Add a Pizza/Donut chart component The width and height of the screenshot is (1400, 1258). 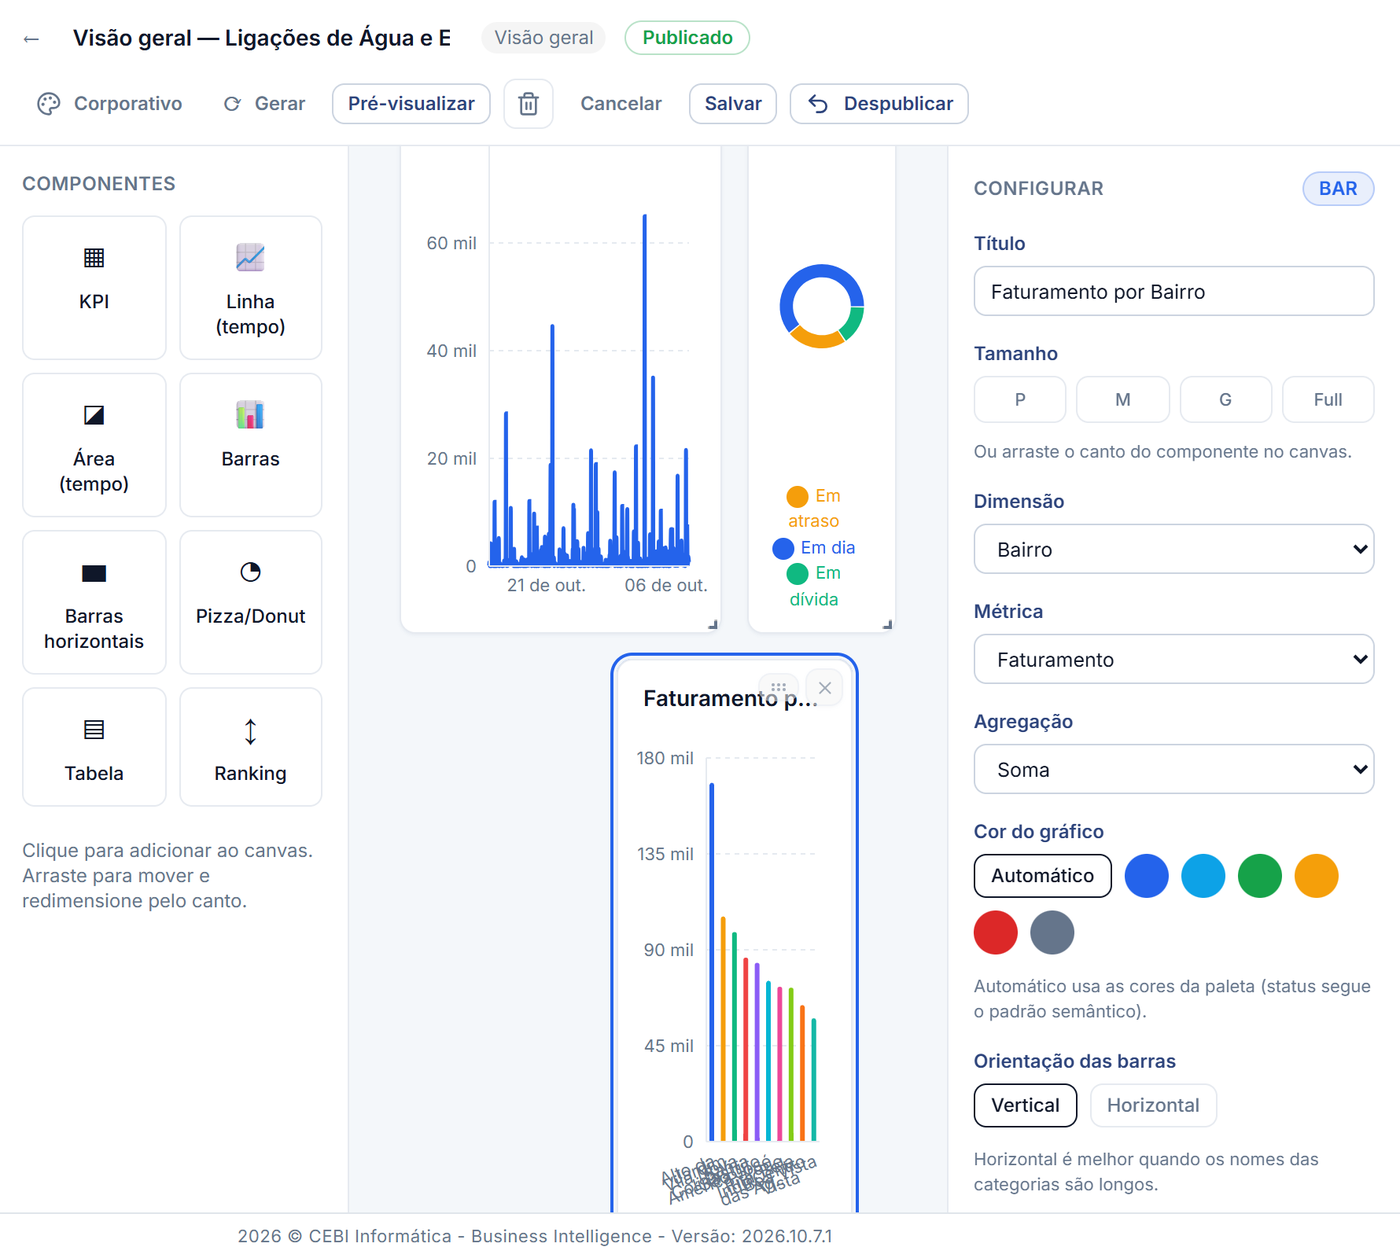tap(250, 602)
